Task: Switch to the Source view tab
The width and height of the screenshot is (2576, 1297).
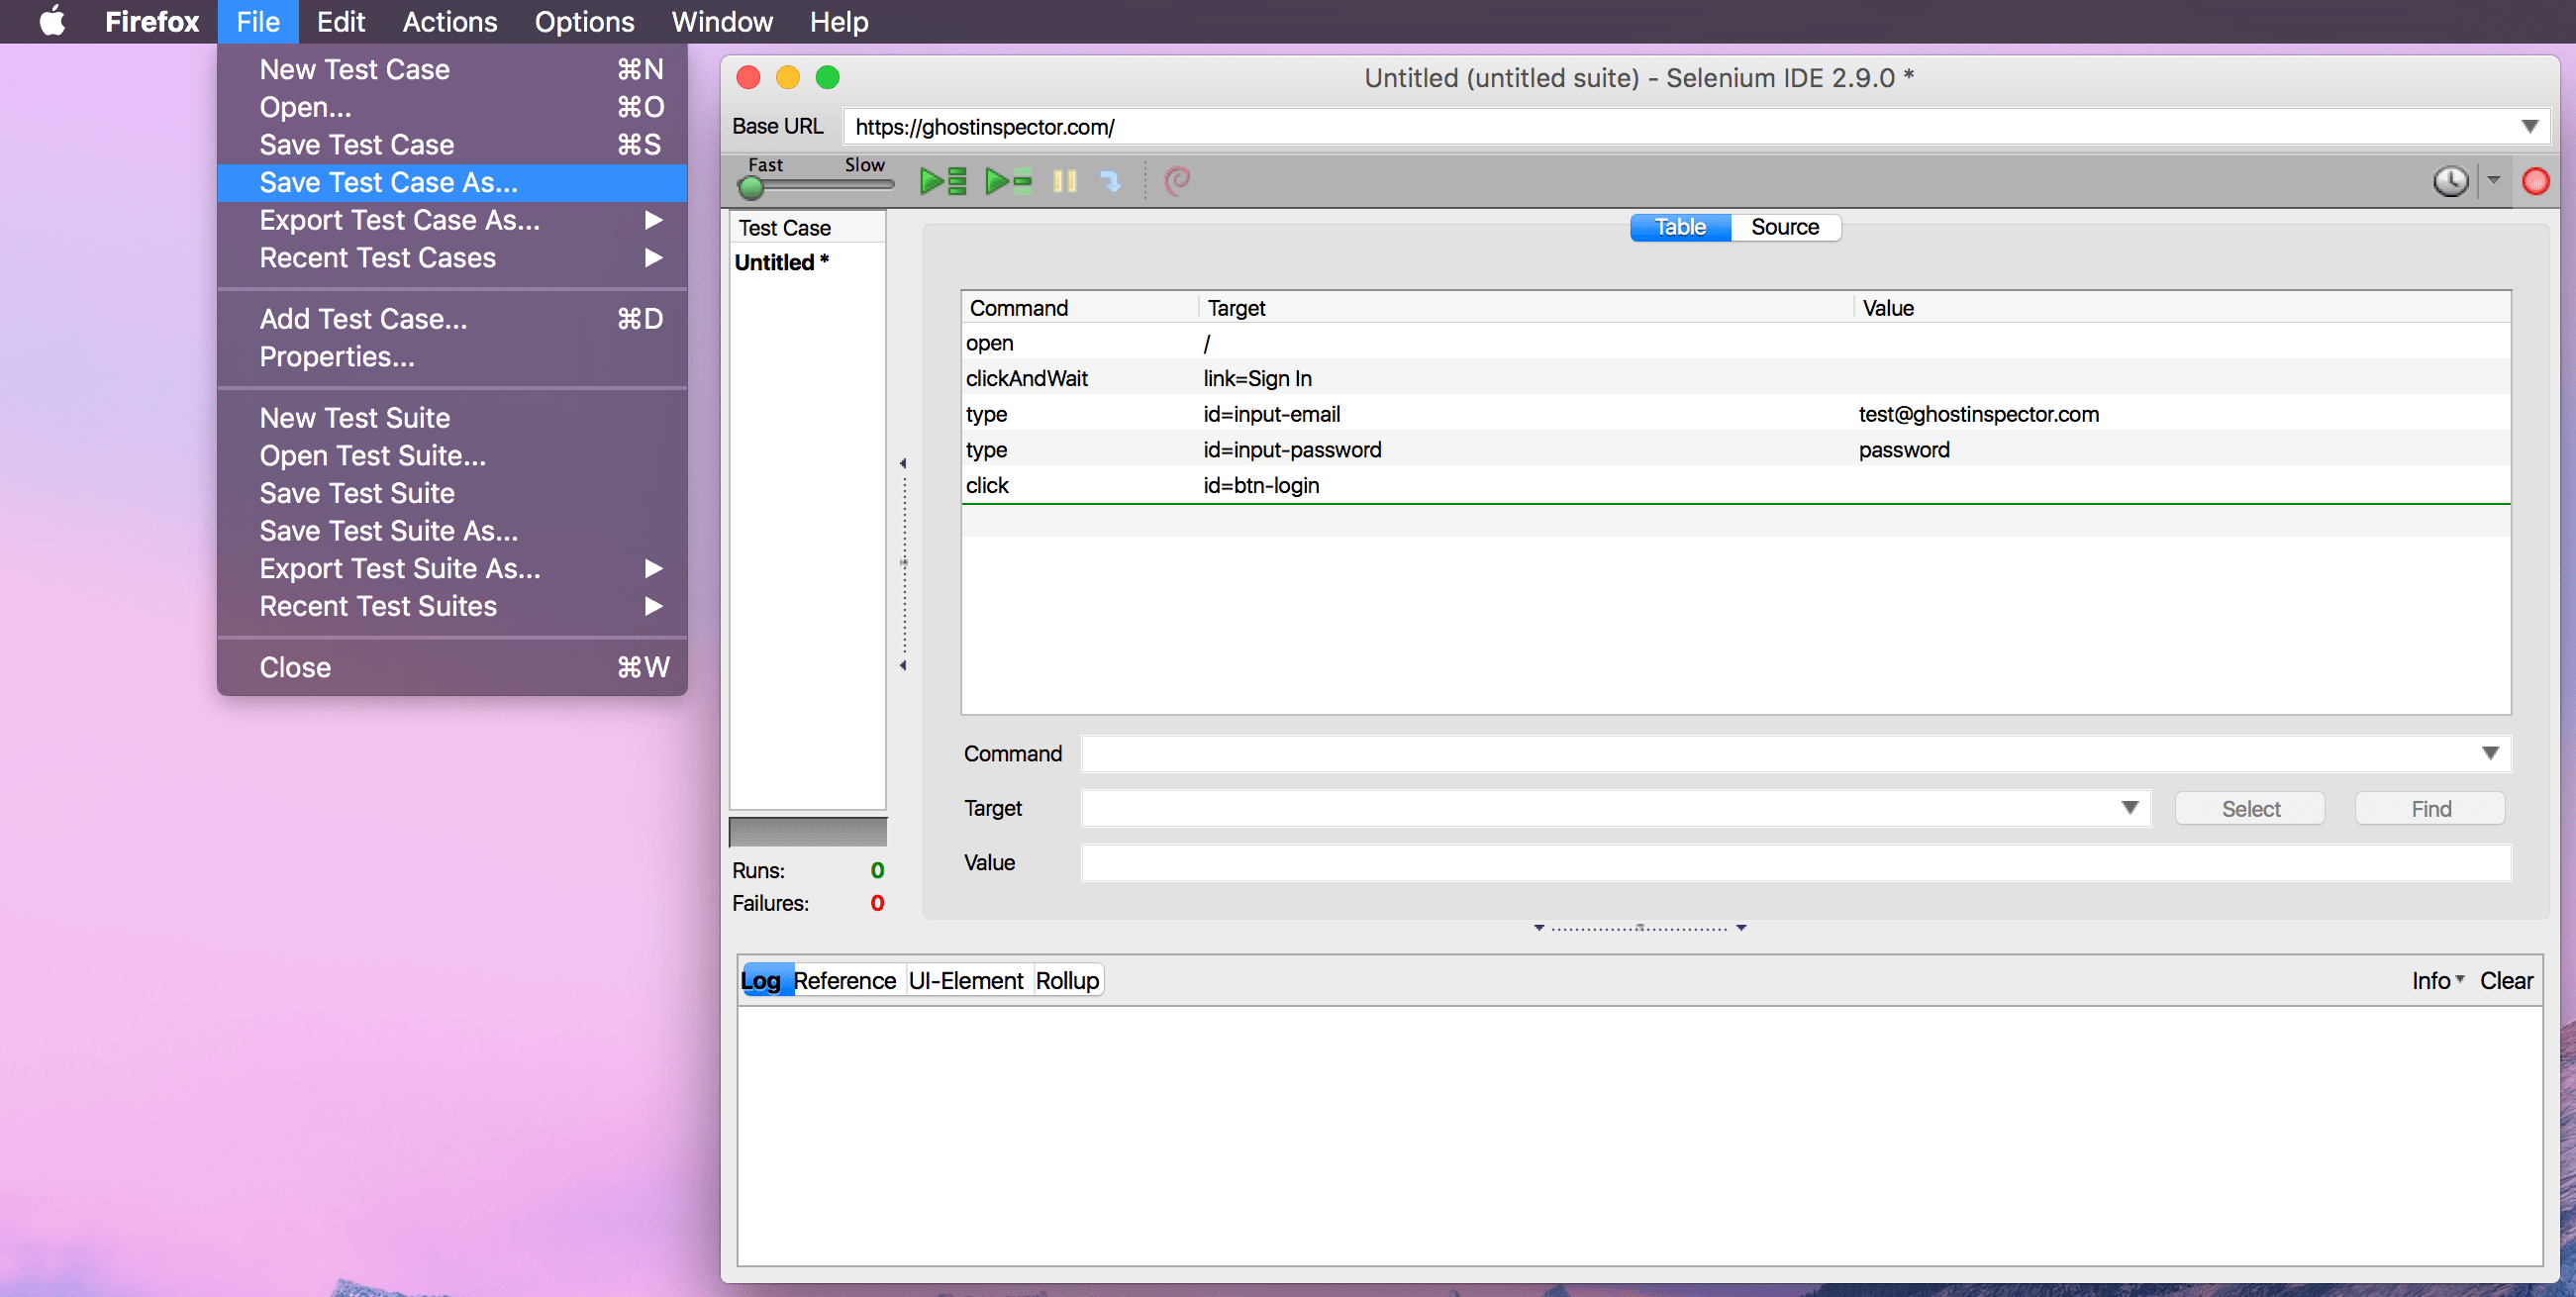Action: [x=1785, y=227]
